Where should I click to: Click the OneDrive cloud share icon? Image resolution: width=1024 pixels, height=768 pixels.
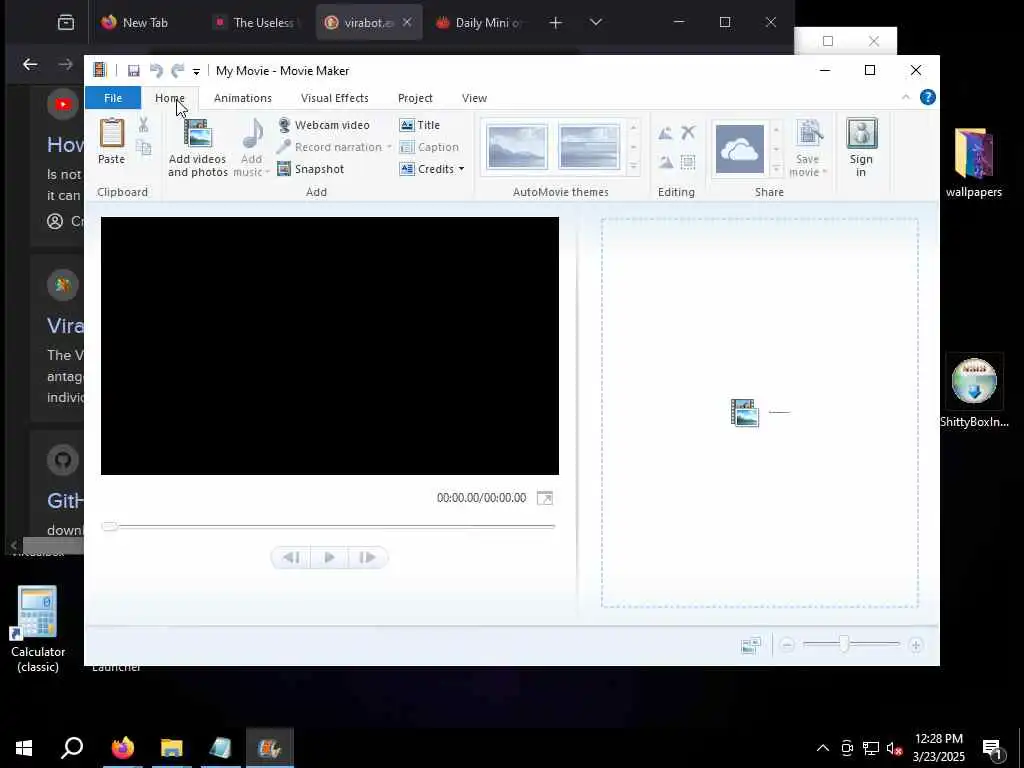pyautogui.click(x=740, y=149)
